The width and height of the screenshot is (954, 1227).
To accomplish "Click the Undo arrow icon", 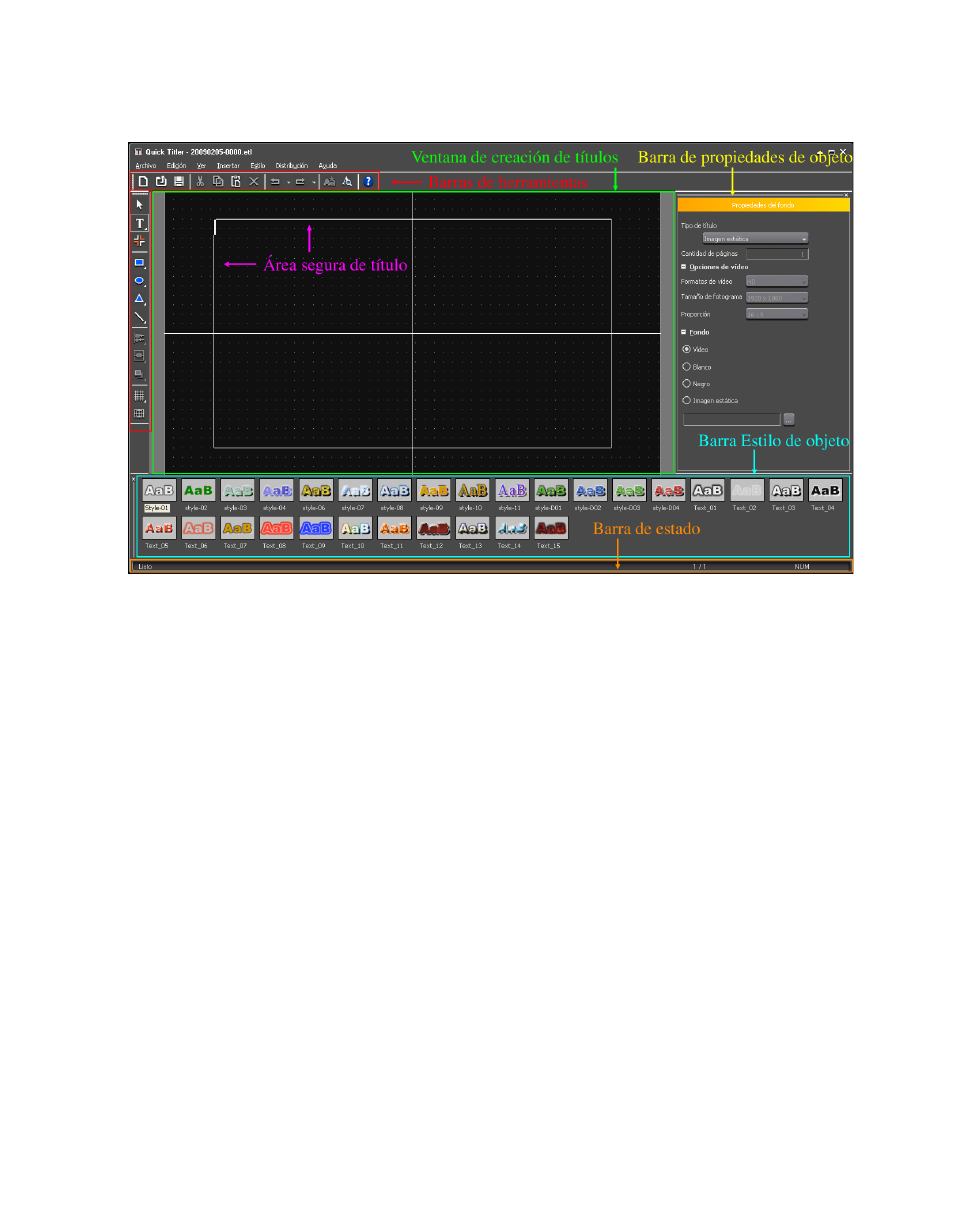I will (x=275, y=182).
